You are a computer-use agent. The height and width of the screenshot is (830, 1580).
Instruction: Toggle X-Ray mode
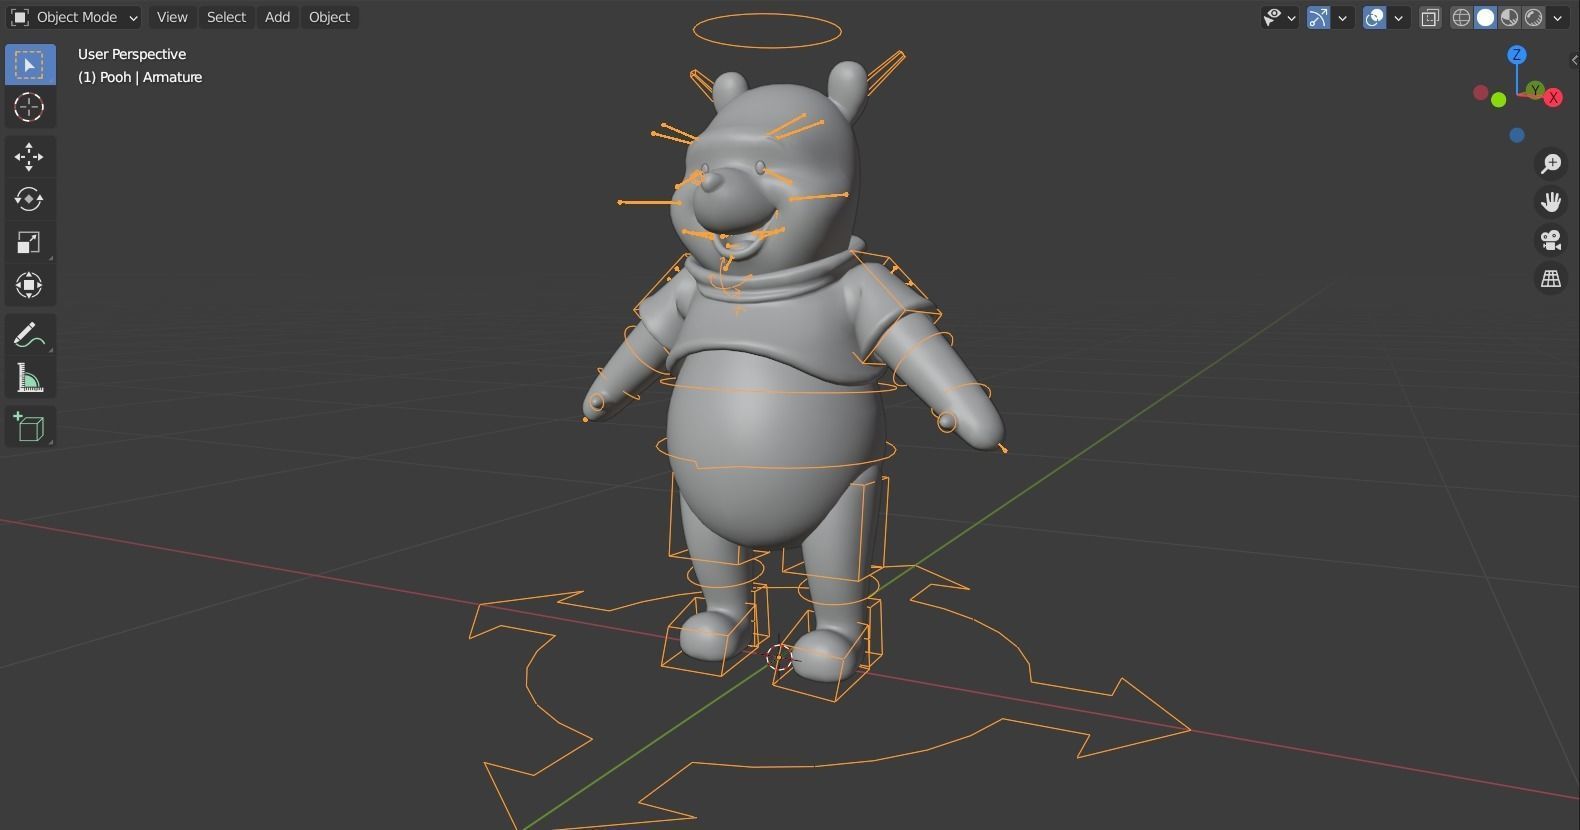[1430, 17]
